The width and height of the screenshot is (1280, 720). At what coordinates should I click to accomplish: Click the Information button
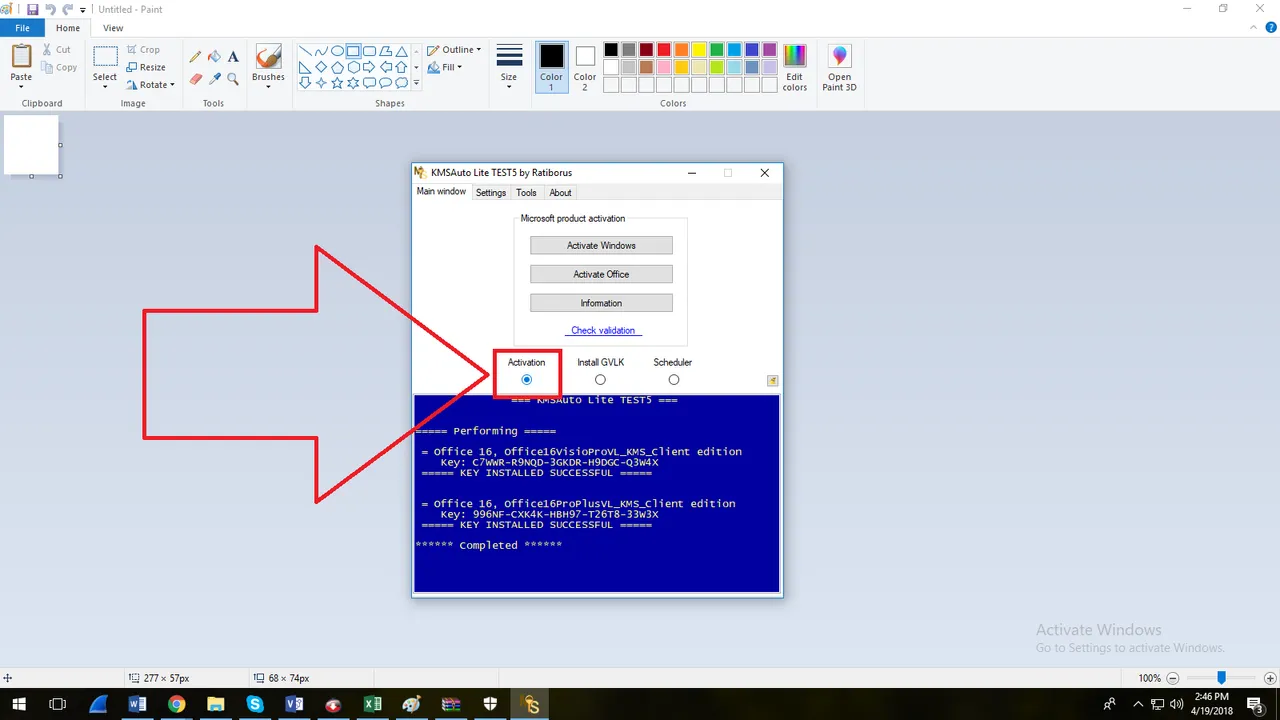[x=601, y=303]
